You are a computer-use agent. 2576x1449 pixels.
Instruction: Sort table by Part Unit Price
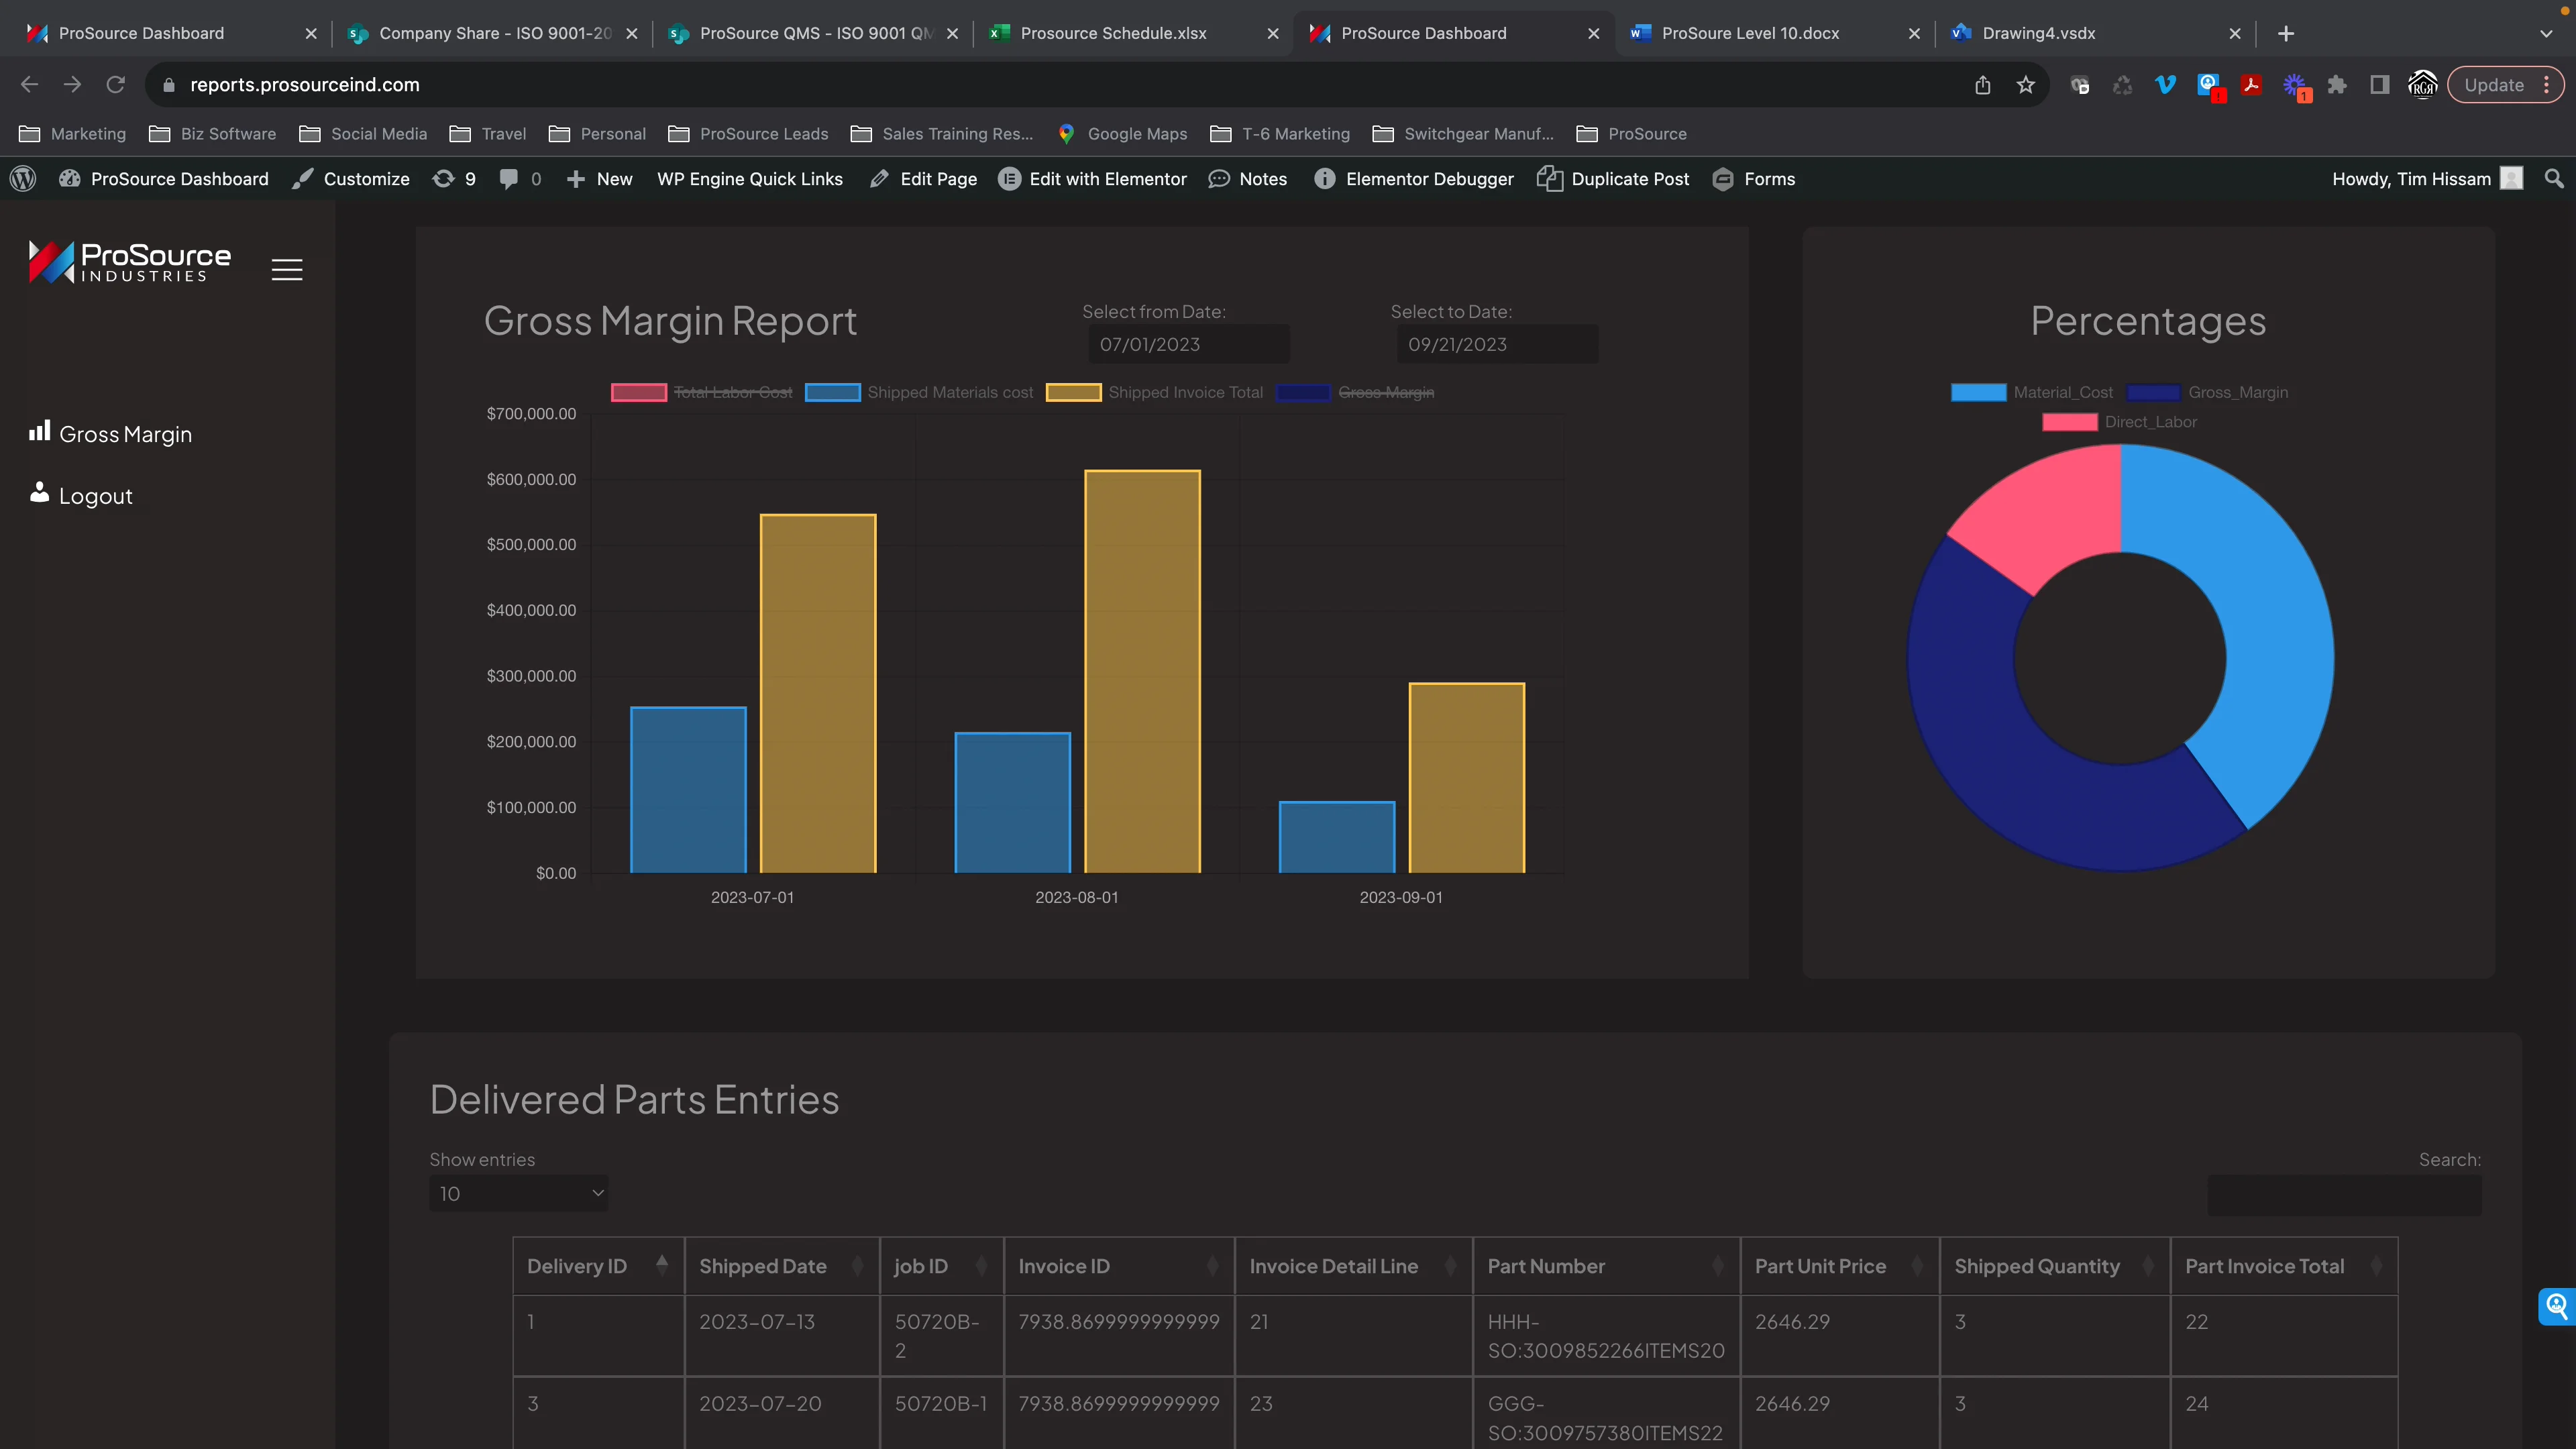coord(1839,1266)
